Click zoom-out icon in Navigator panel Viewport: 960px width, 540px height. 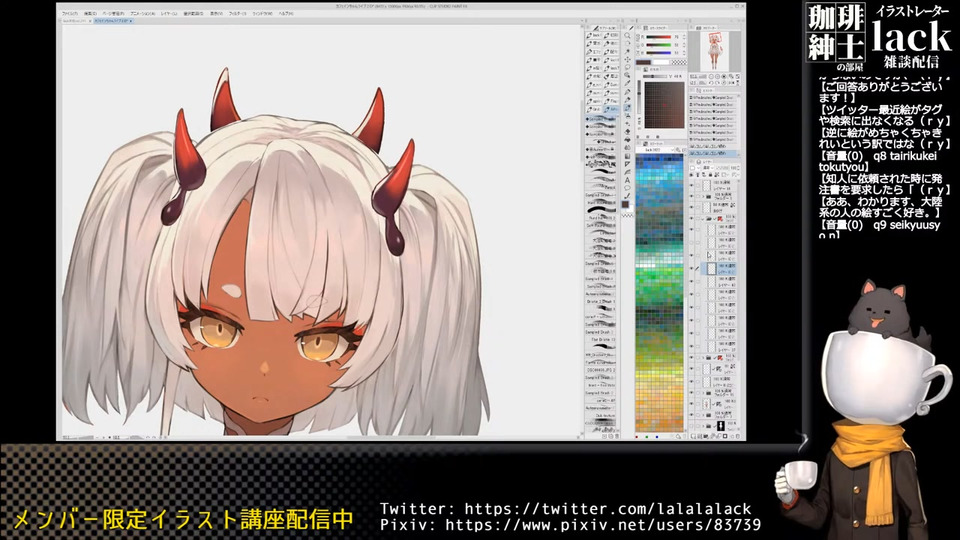711,77
